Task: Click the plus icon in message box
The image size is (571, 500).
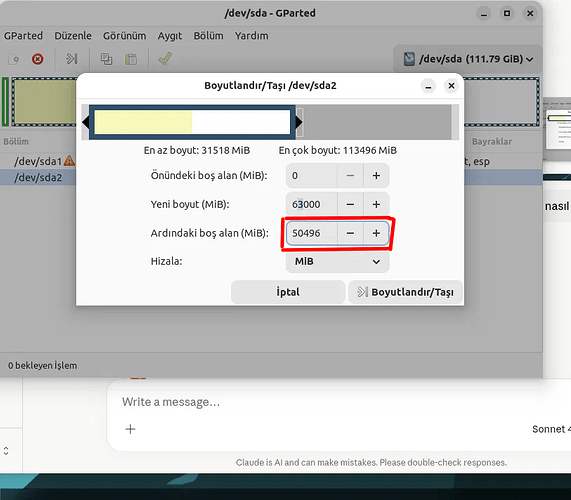Action: pyautogui.click(x=130, y=429)
